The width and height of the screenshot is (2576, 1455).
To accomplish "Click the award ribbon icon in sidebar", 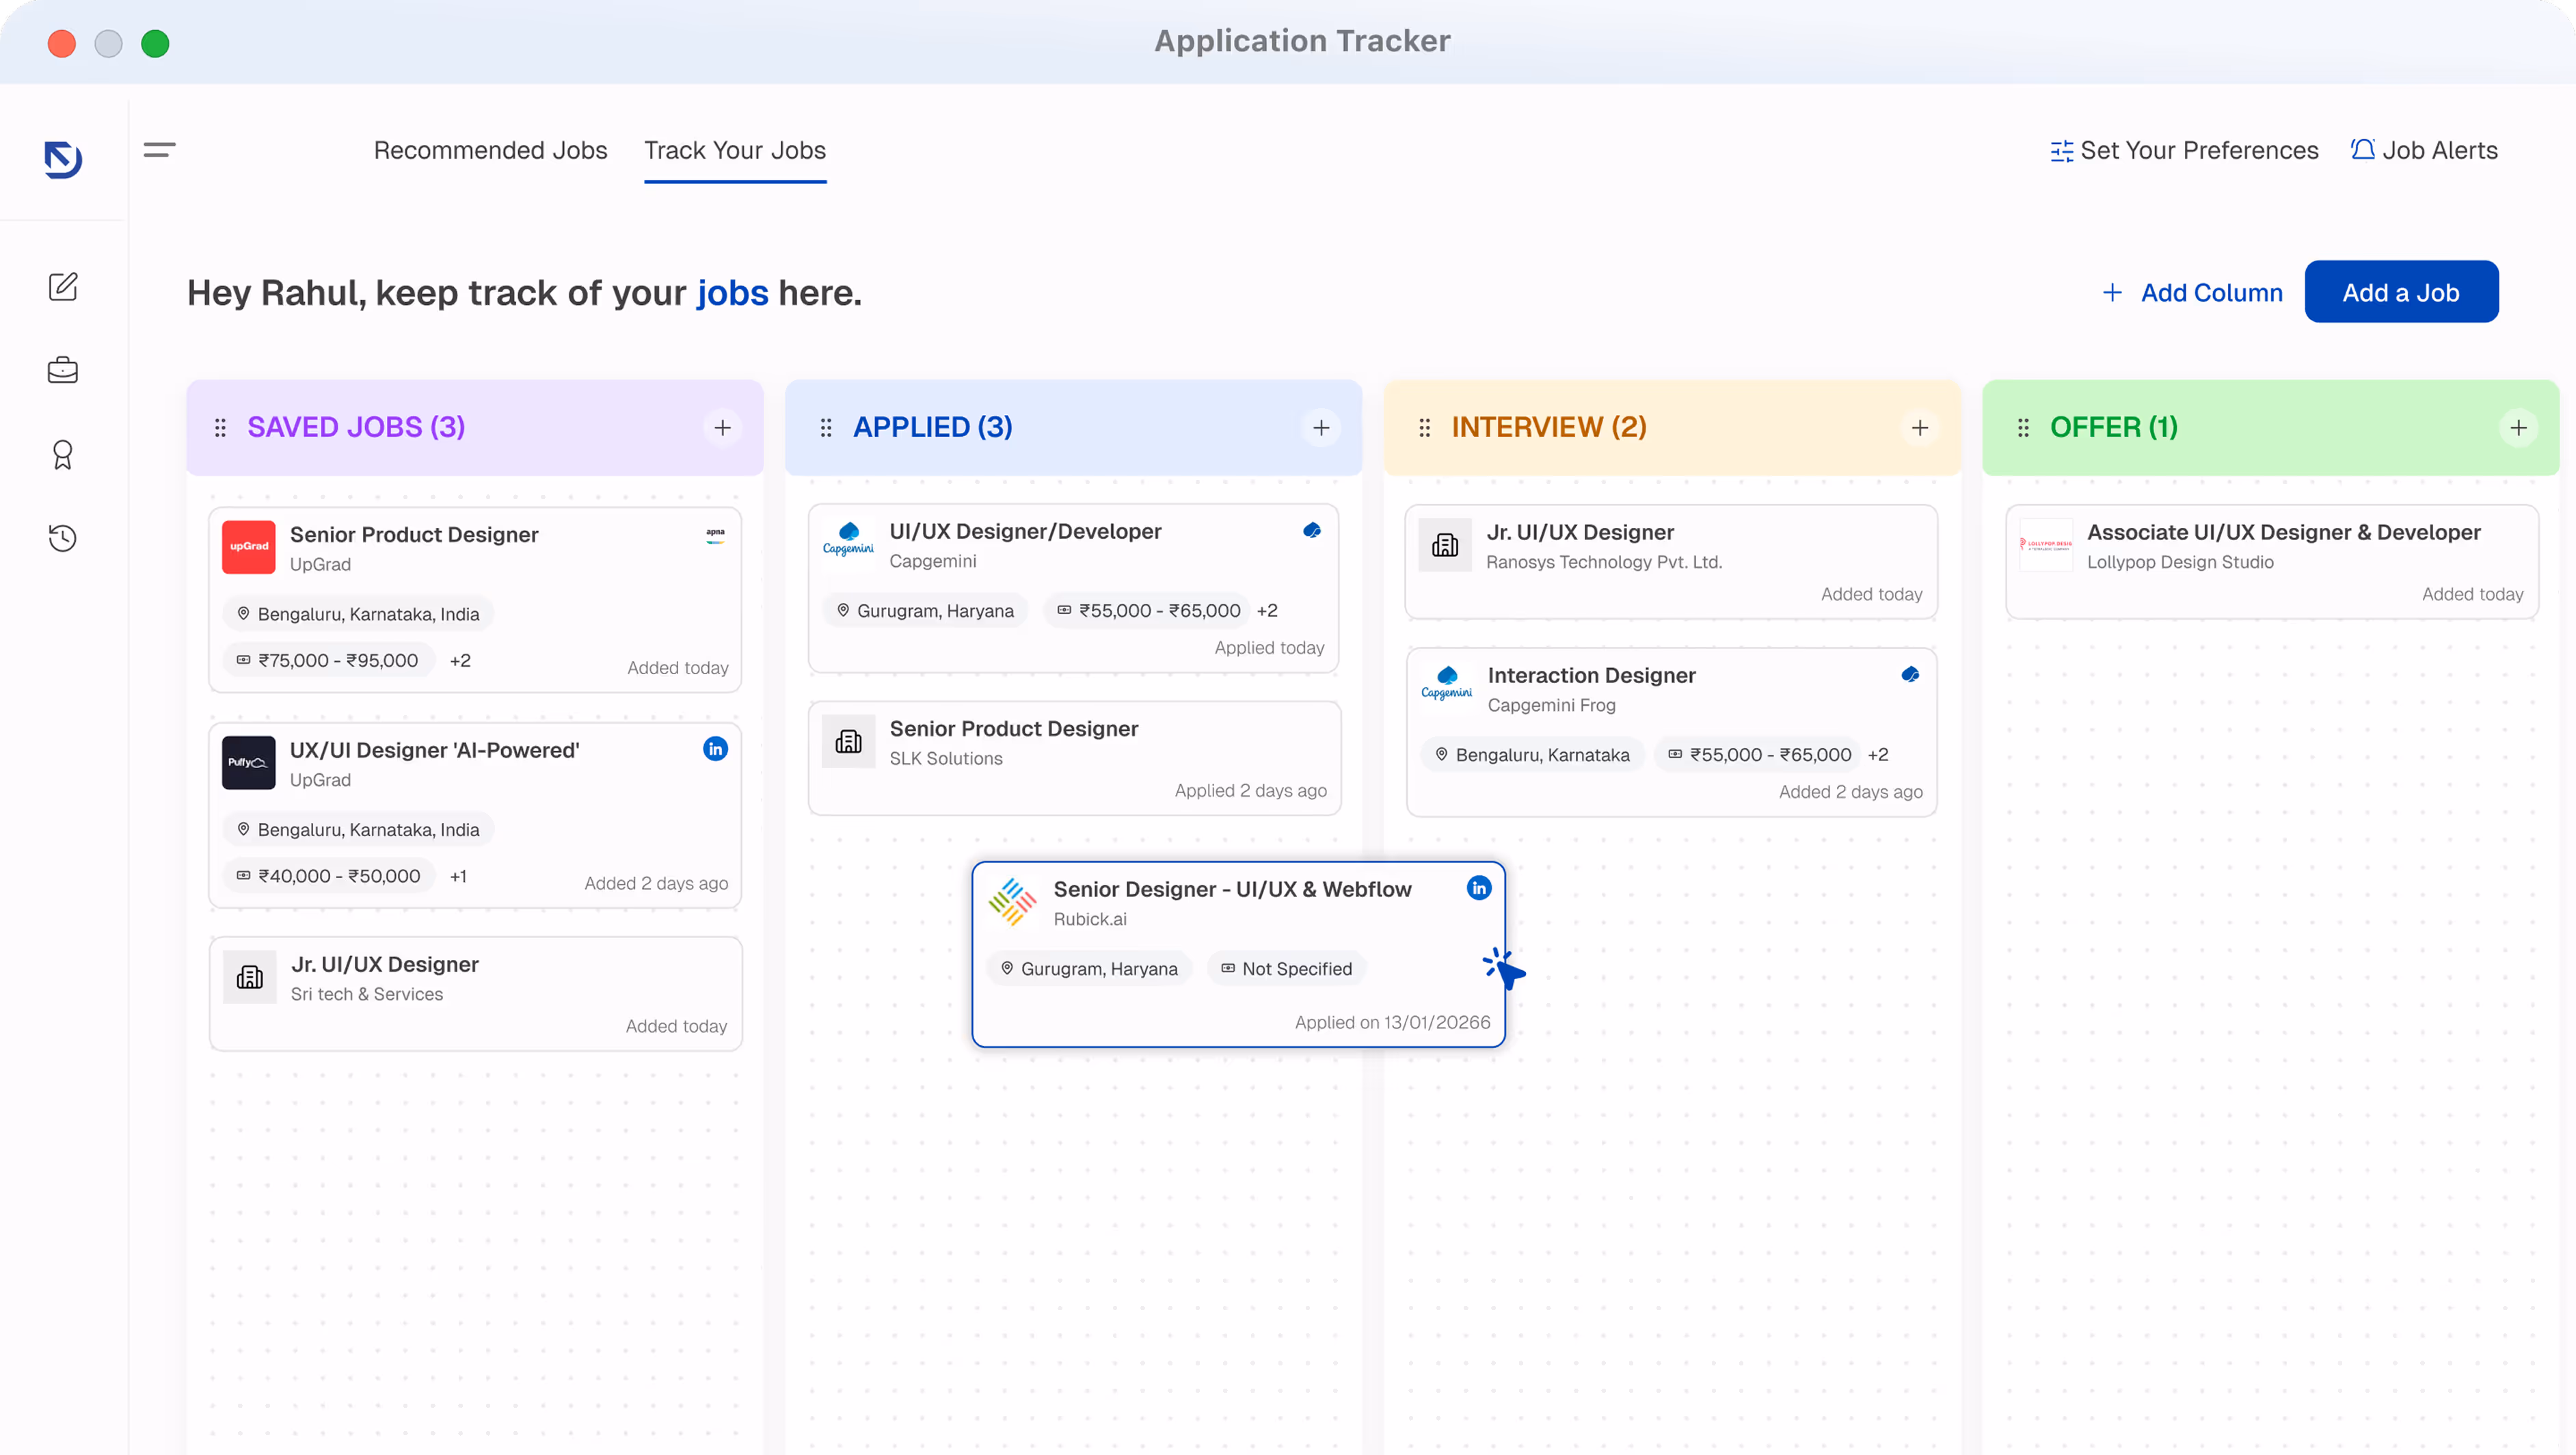I will coord(63,455).
